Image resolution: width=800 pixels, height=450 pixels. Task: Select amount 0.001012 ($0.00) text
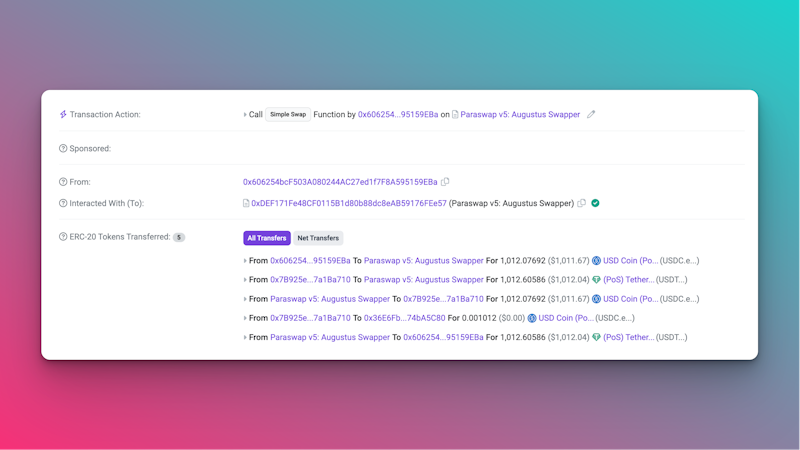click(x=493, y=318)
